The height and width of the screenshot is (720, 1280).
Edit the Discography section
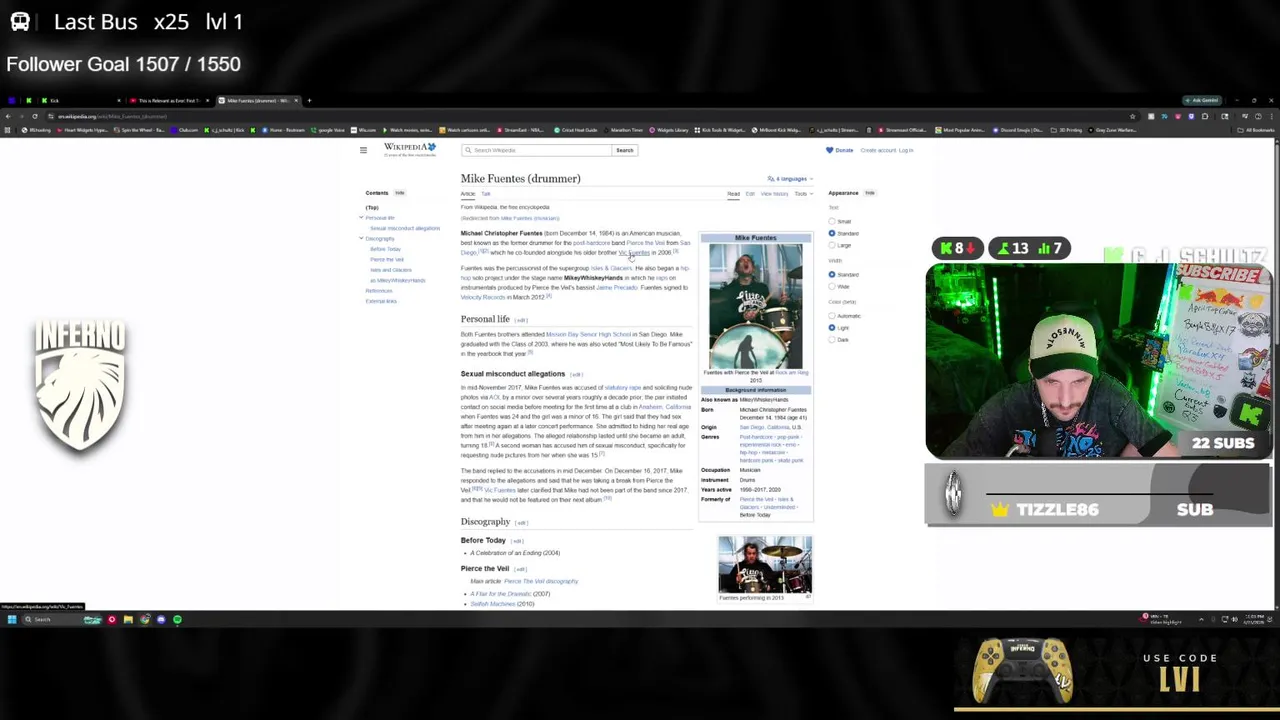(522, 523)
